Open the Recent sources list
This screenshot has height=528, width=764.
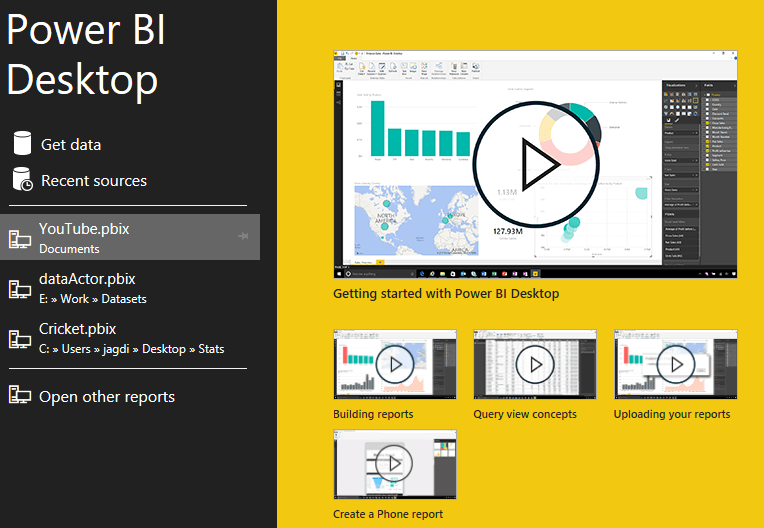[x=94, y=181]
